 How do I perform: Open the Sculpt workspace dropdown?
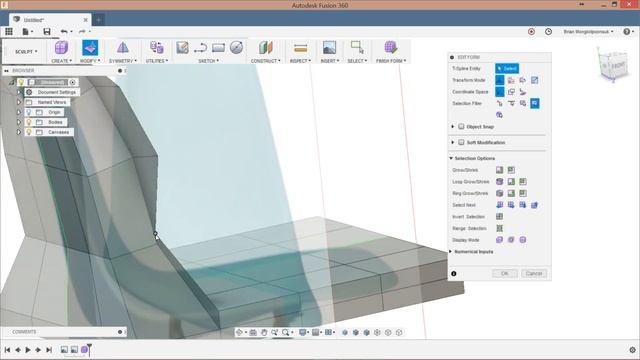click(26, 51)
